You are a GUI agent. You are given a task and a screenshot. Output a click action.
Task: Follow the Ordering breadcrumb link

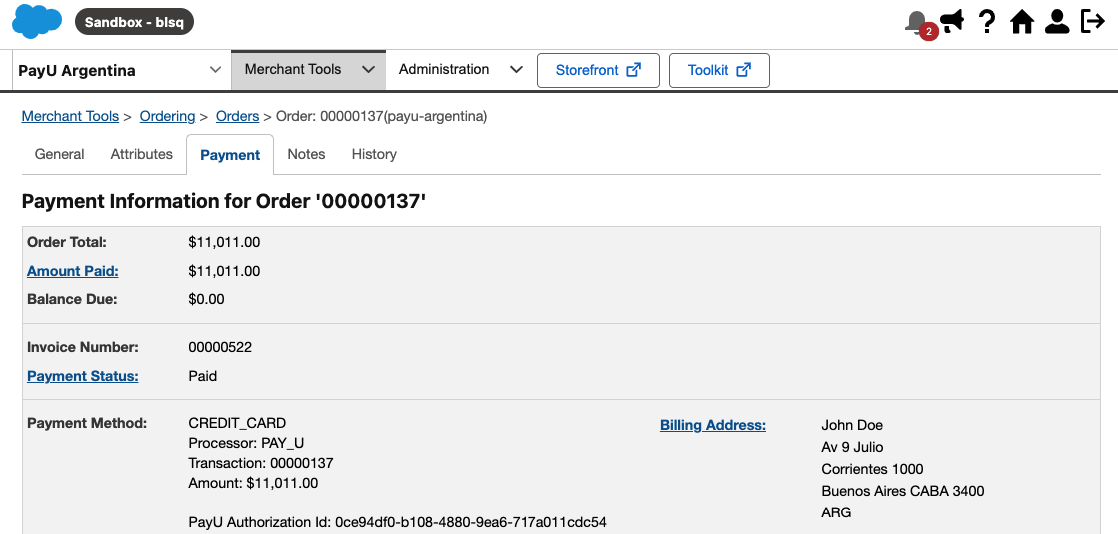167,116
